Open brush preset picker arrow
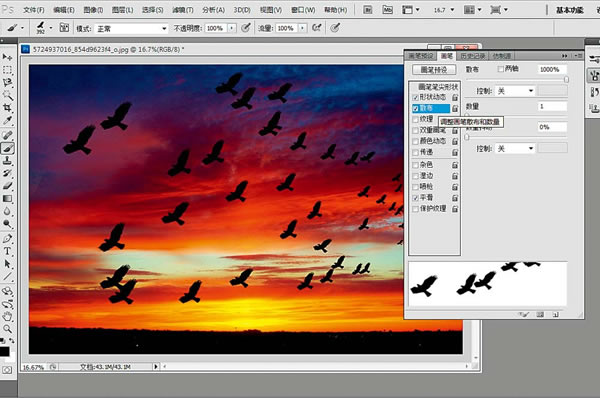 pyautogui.click(x=51, y=28)
